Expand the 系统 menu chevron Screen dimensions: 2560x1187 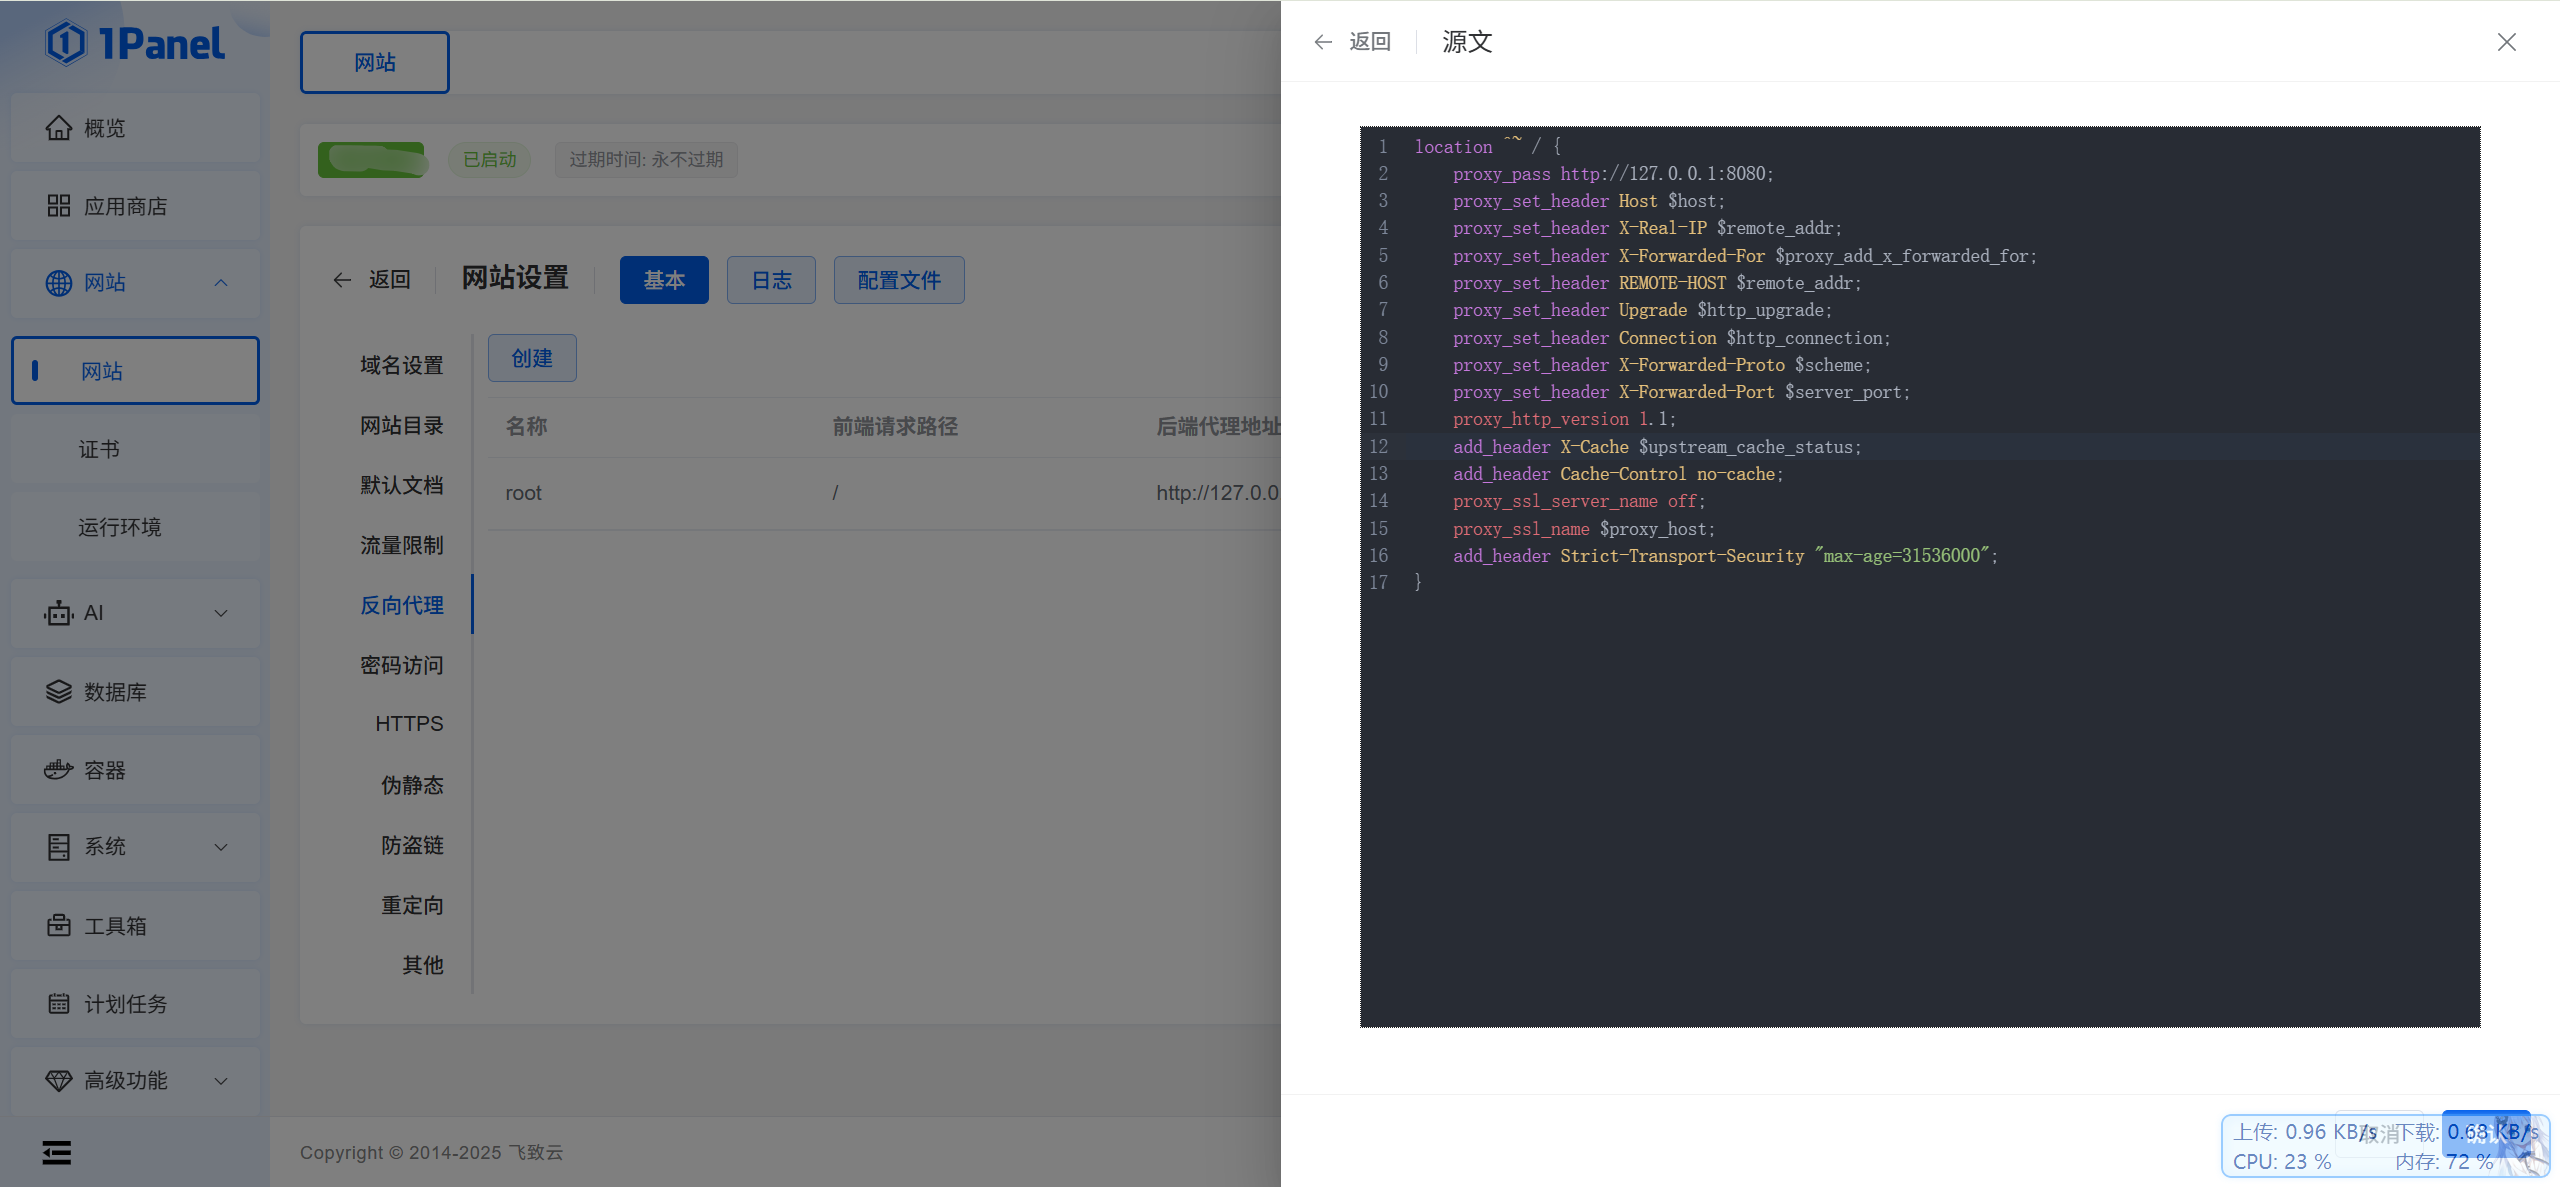pyautogui.click(x=221, y=847)
